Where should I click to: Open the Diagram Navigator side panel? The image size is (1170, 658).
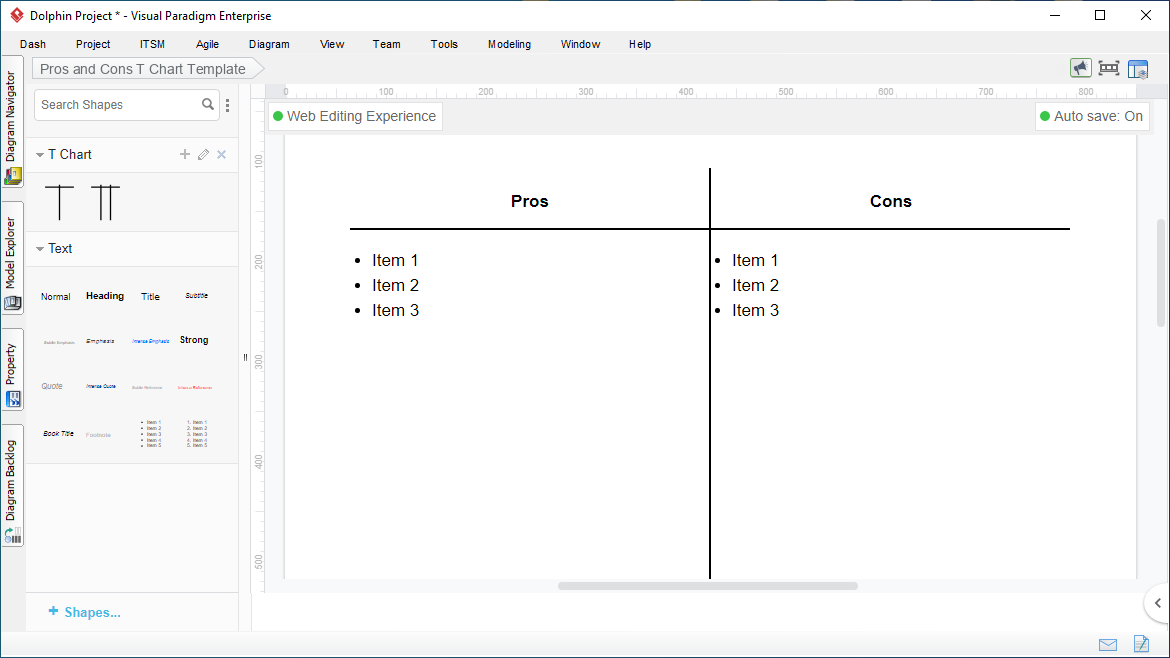[x=12, y=122]
